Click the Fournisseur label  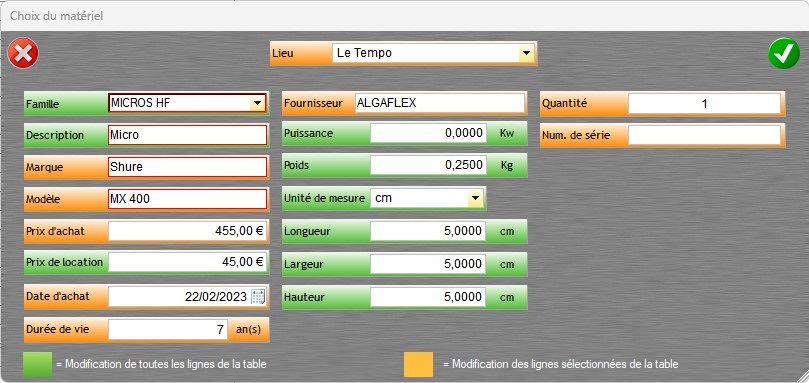(x=313, y=103)
